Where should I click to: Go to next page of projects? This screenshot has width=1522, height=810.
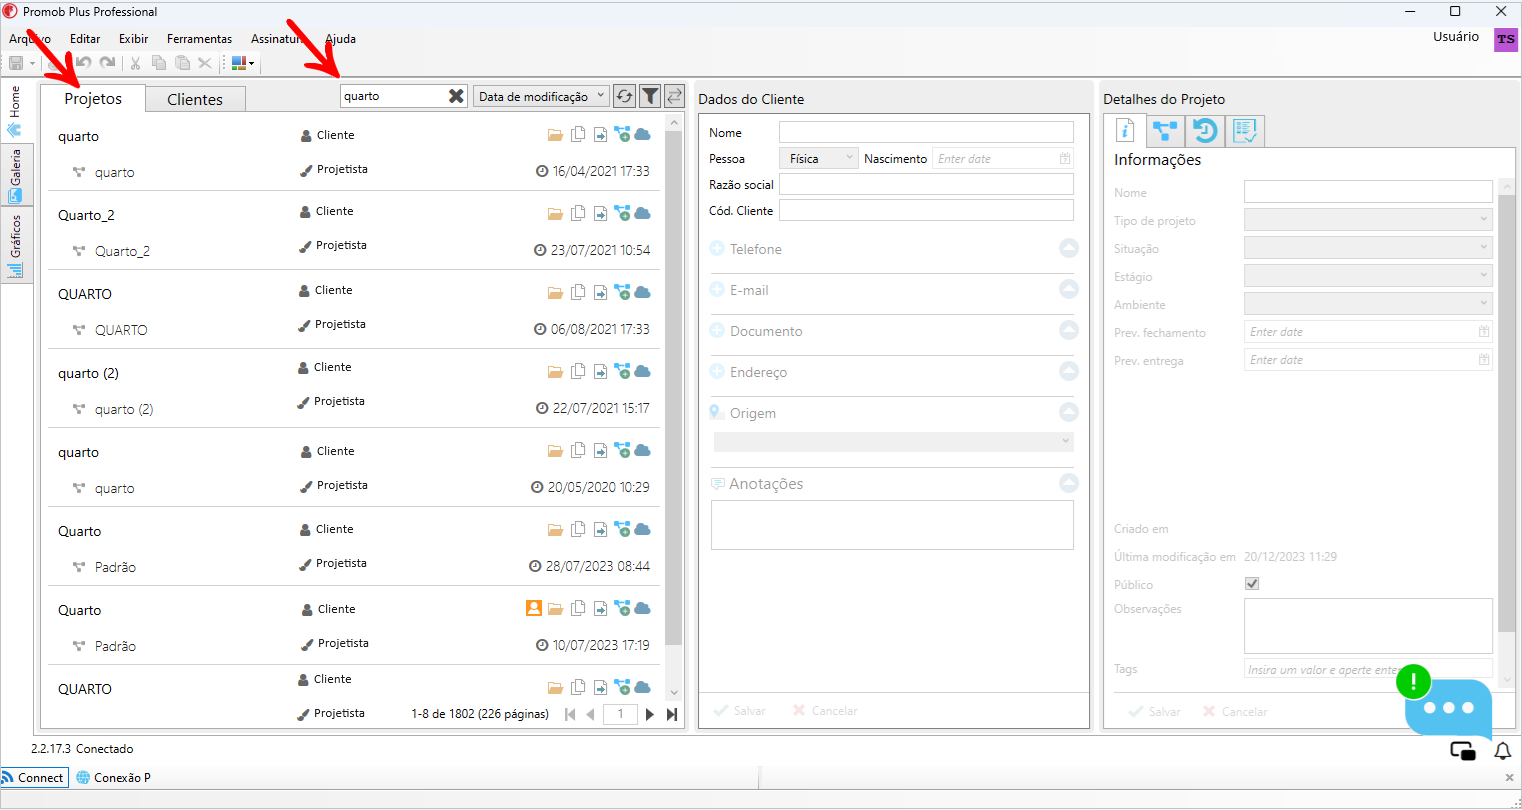(650, 714)
